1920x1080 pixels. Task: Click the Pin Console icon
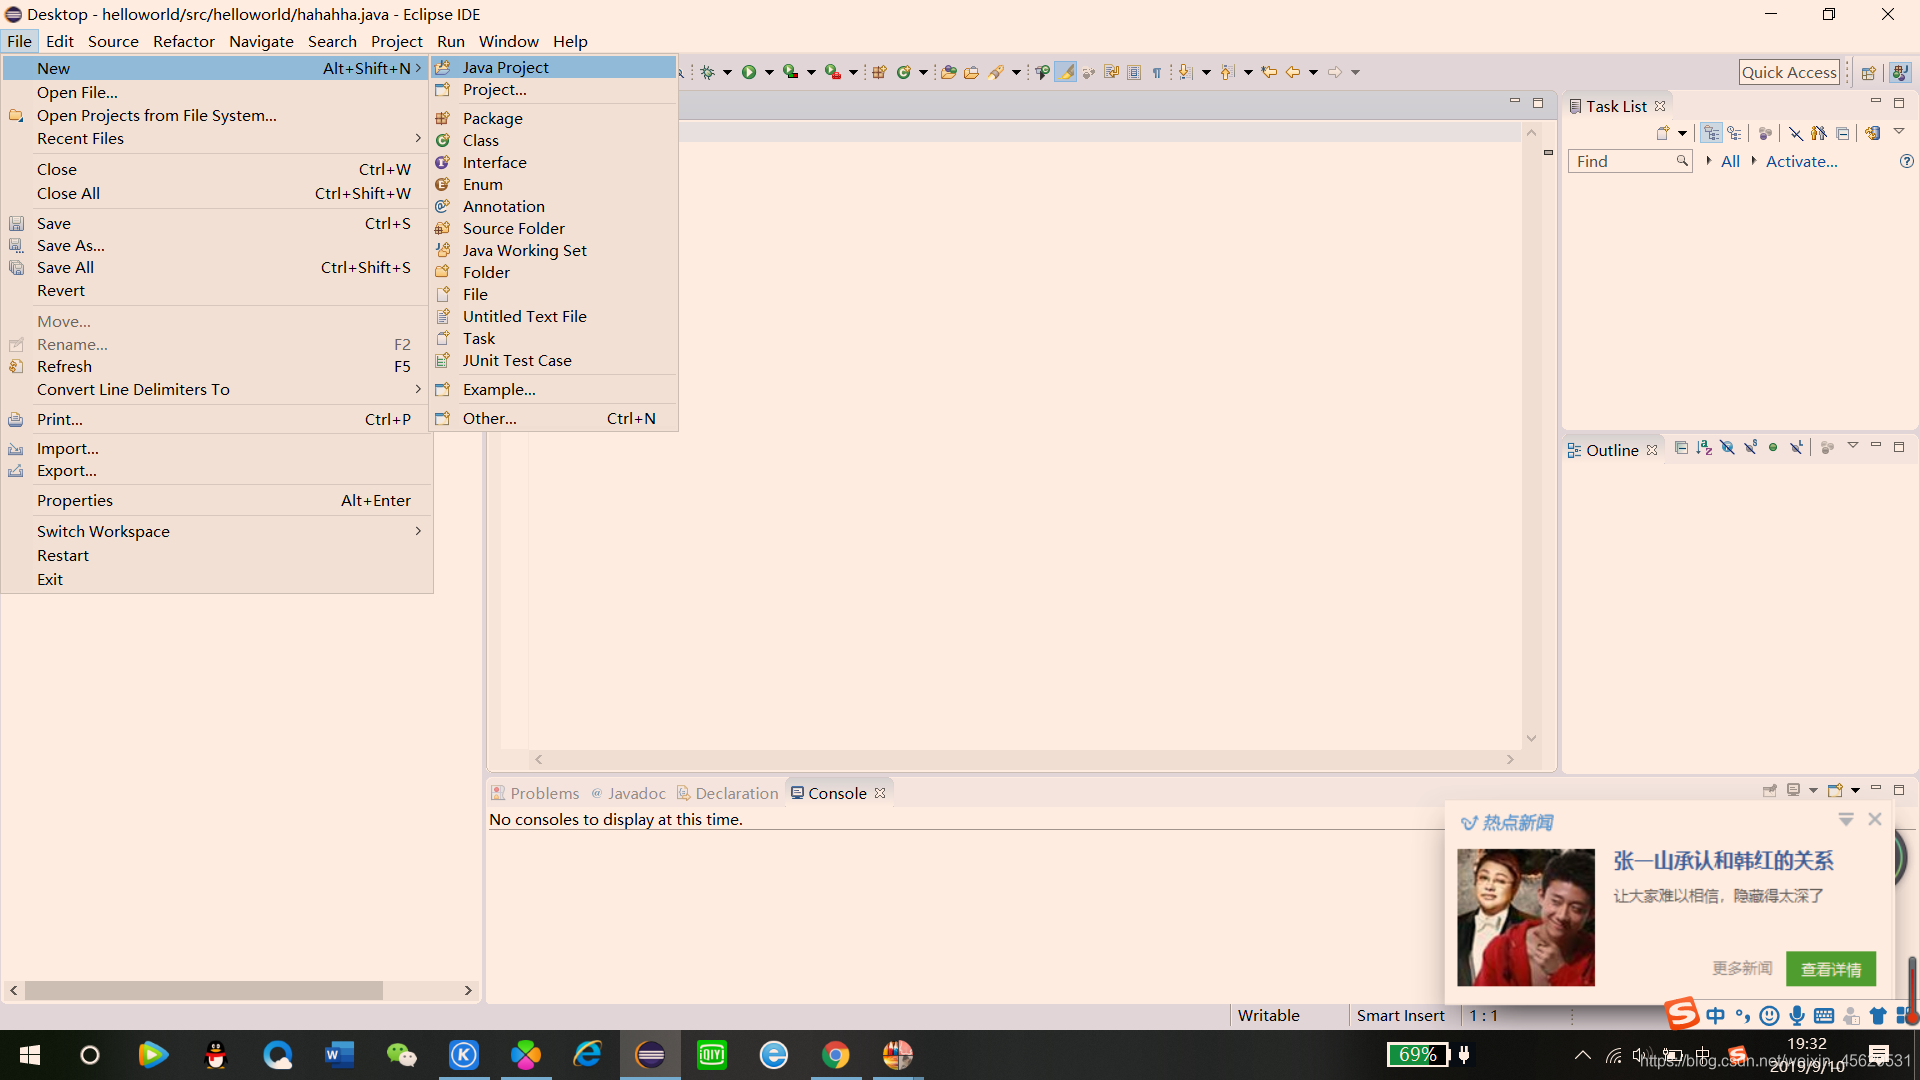pos(1769,790)
